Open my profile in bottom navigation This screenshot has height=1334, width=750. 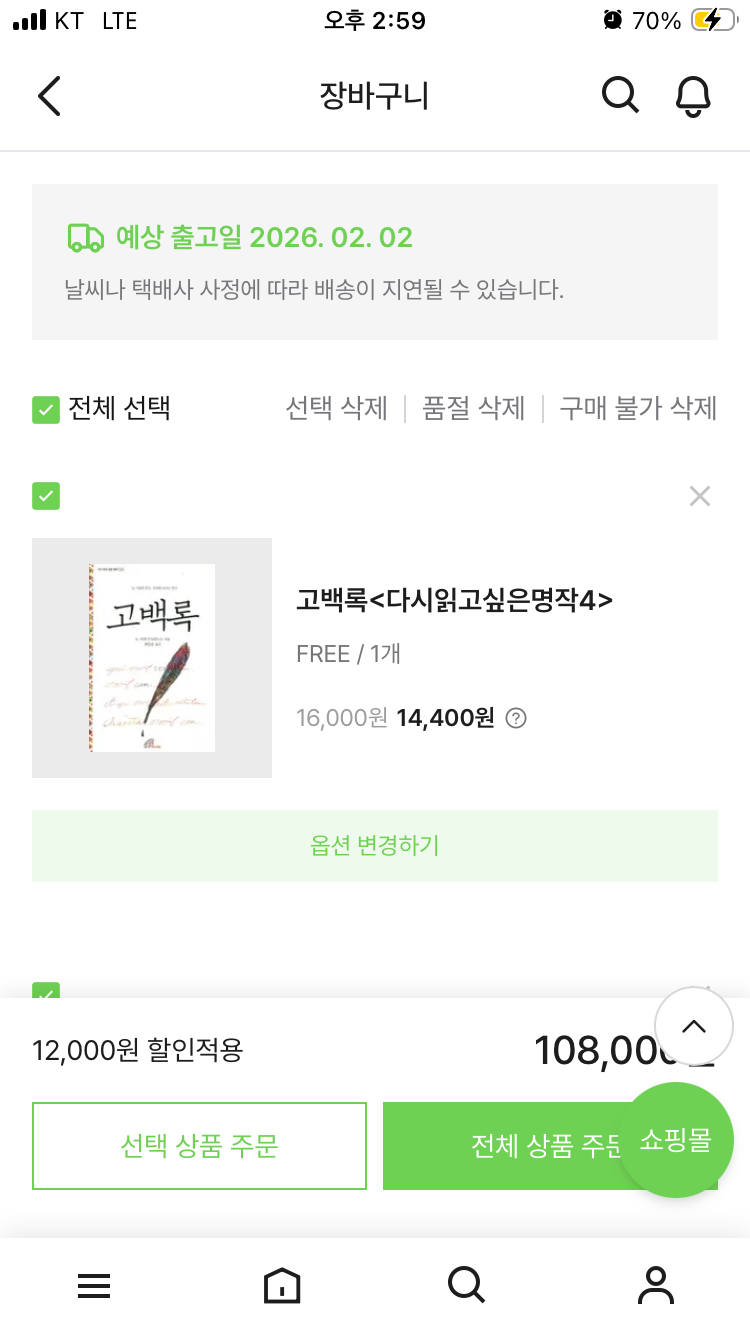pos(656,1285)
